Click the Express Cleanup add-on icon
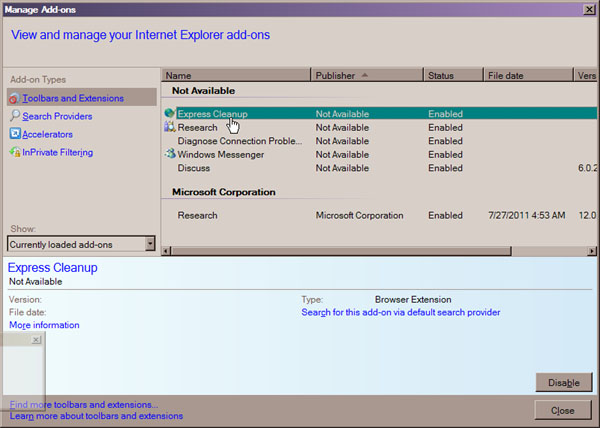 [170, 114]
